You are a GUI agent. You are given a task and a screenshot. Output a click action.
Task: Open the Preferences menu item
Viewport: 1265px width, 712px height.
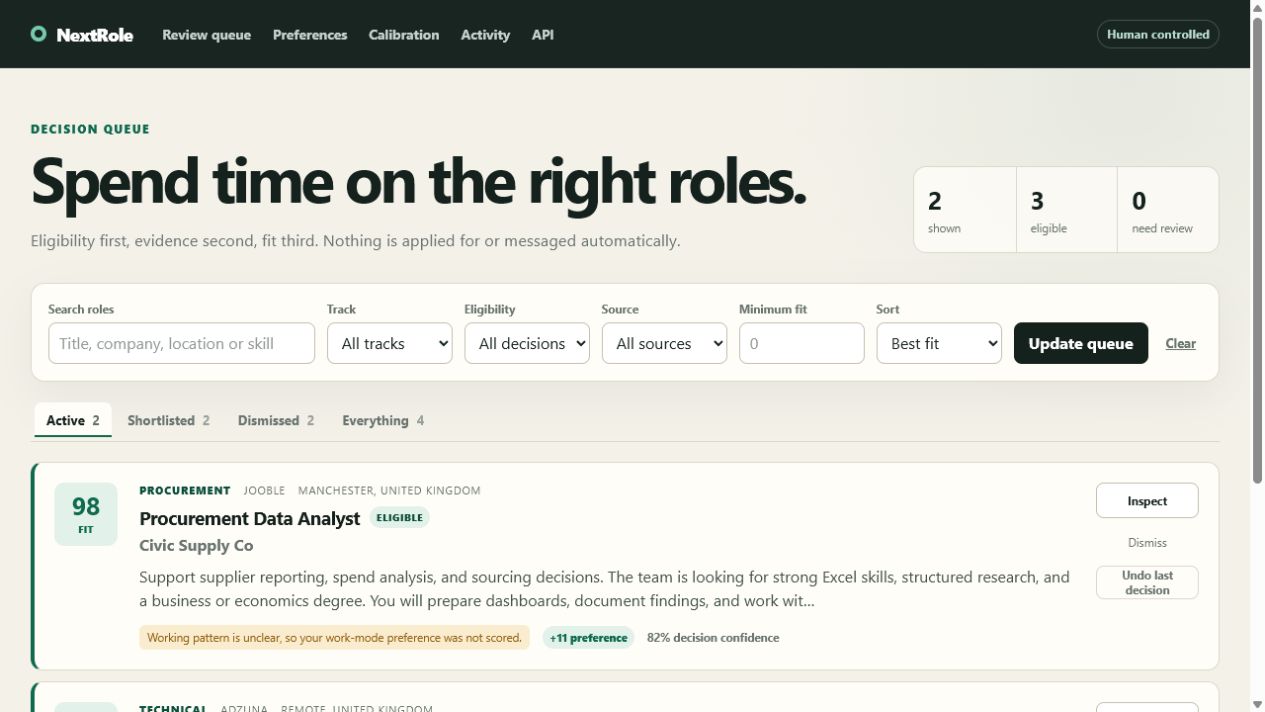coord(310,34)
